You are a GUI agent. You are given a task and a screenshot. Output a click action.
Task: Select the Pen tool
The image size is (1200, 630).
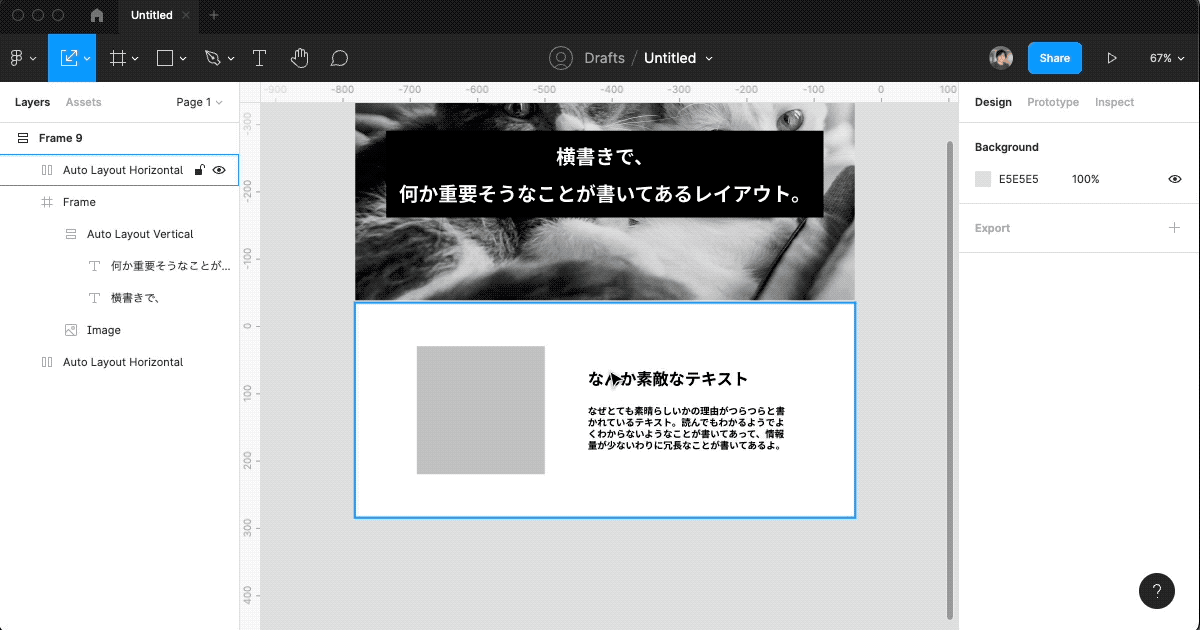(x=212, y=58)
